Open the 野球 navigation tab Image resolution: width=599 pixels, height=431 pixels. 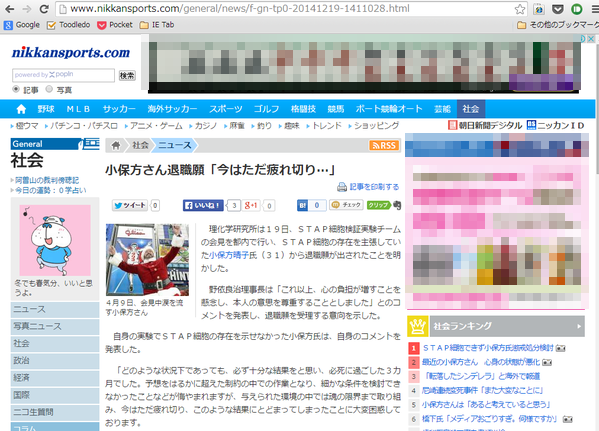click(x=46, y=109)
